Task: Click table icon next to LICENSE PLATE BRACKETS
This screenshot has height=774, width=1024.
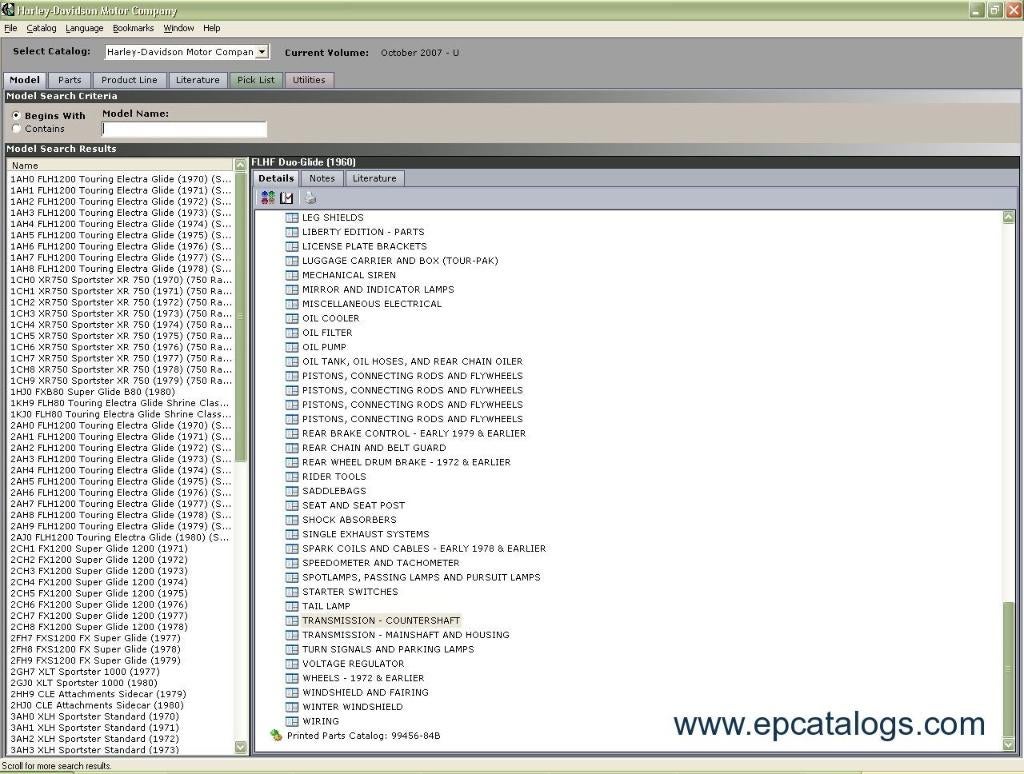Action: [292, 246]
